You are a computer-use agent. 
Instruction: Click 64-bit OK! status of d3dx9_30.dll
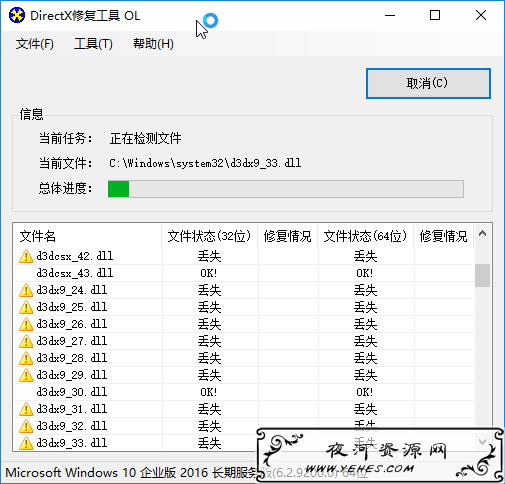click(365, 392)
